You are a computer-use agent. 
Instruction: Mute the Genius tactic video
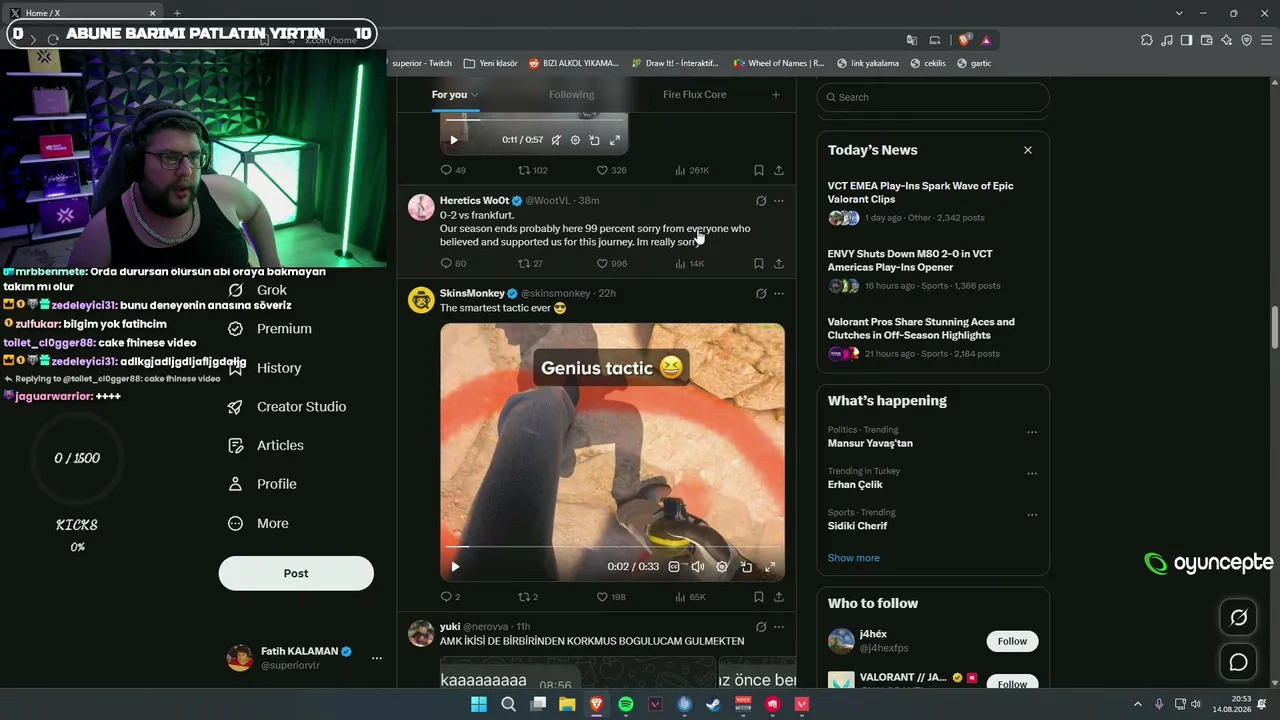pos(698,567)
